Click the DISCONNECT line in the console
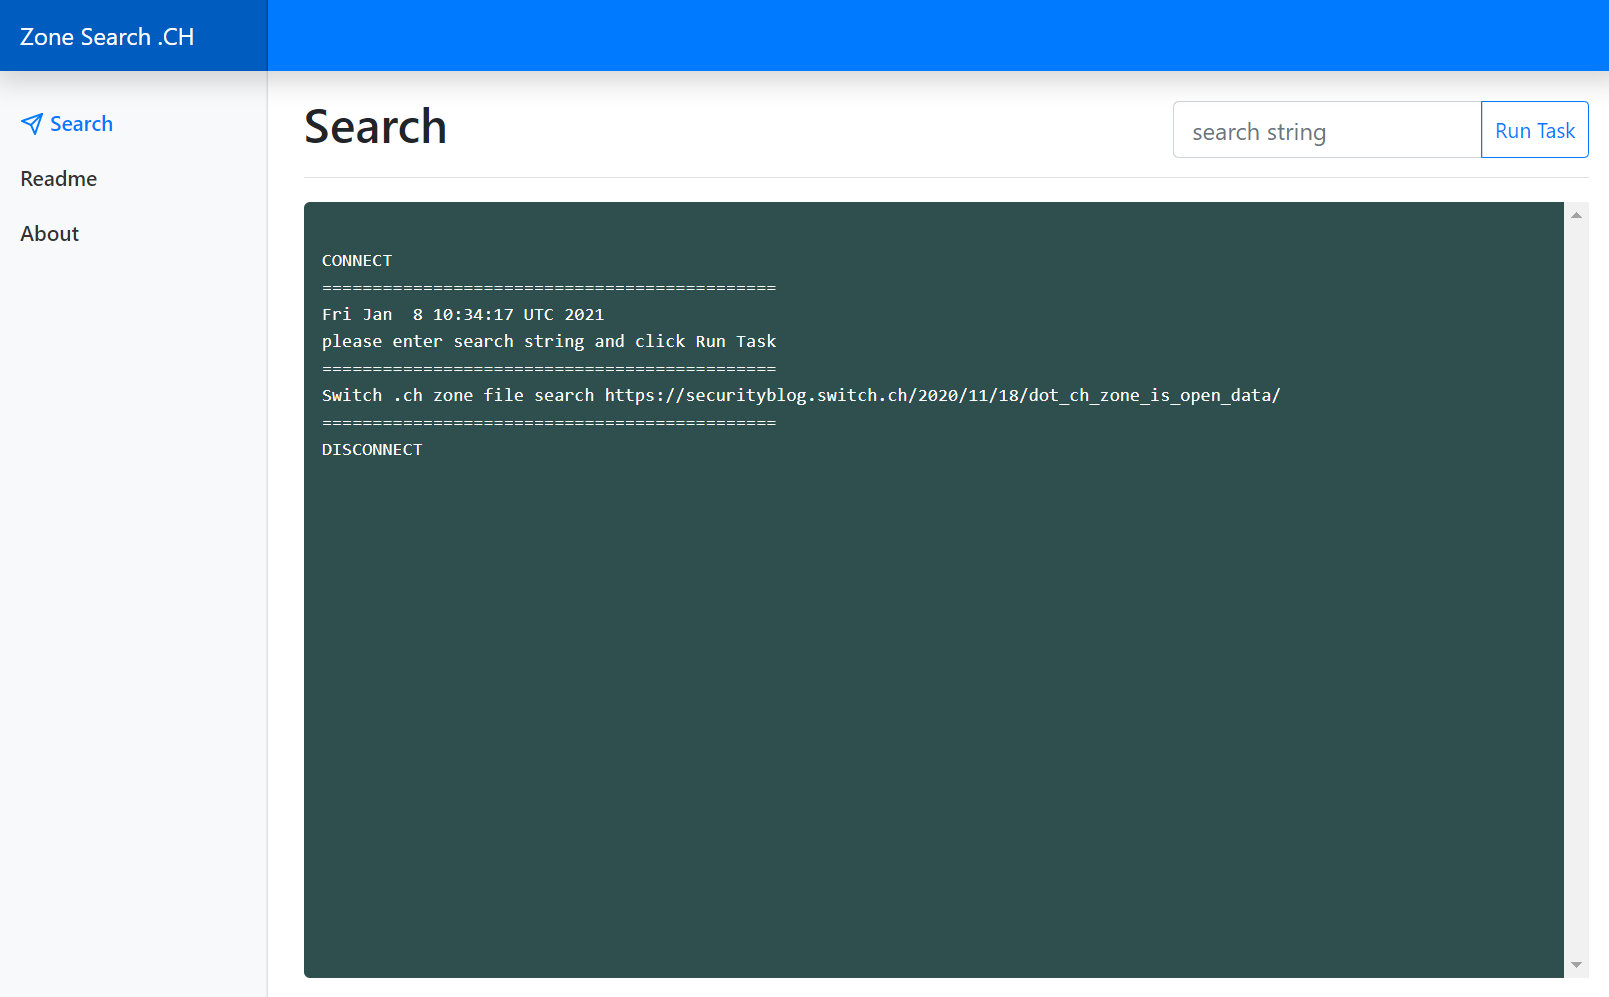The image size is (1609, 997). pos(372,449)
